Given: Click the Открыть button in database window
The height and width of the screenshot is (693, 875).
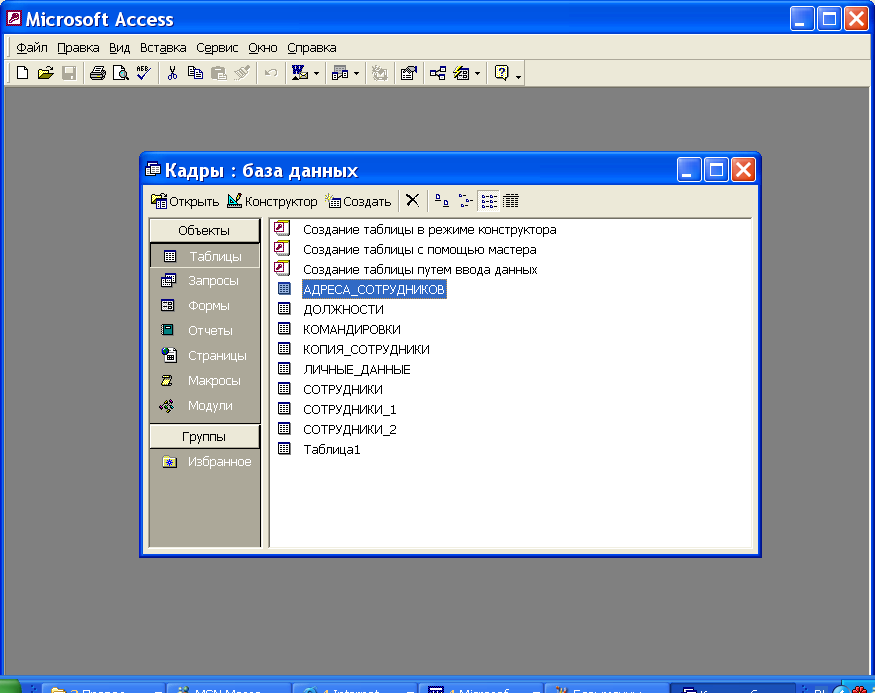Looking at the screenshot, I should [185, 201].
